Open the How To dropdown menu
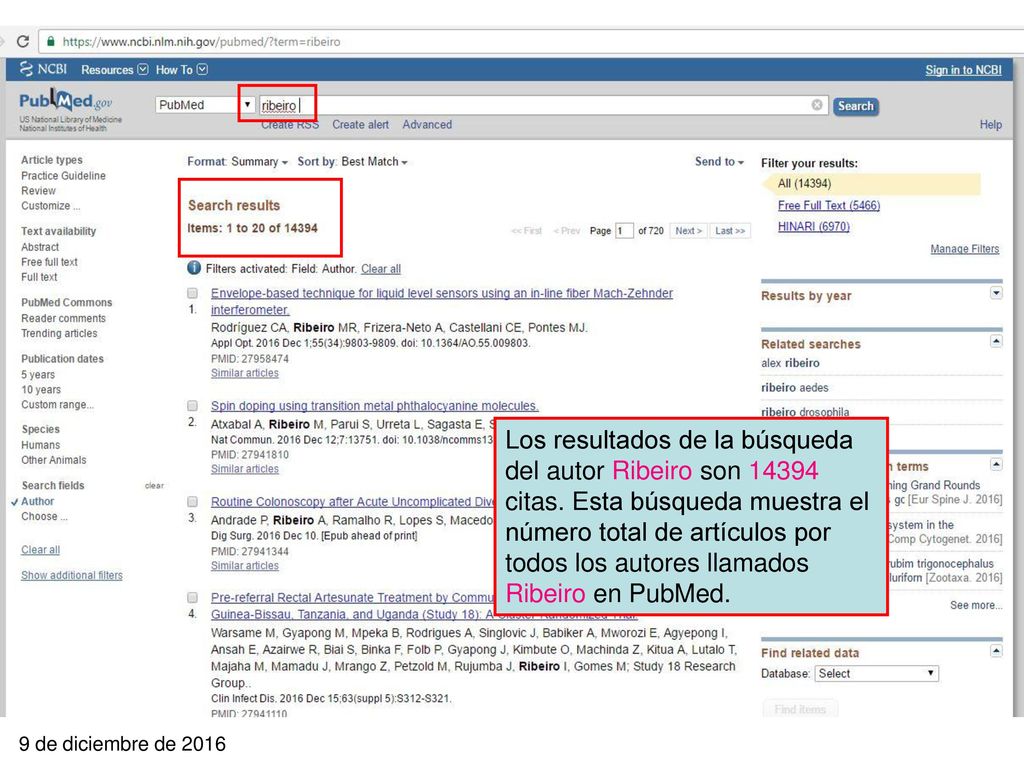Image resolution: width=1024 pixels, height=768 pixels. click(x=181, y=69)
